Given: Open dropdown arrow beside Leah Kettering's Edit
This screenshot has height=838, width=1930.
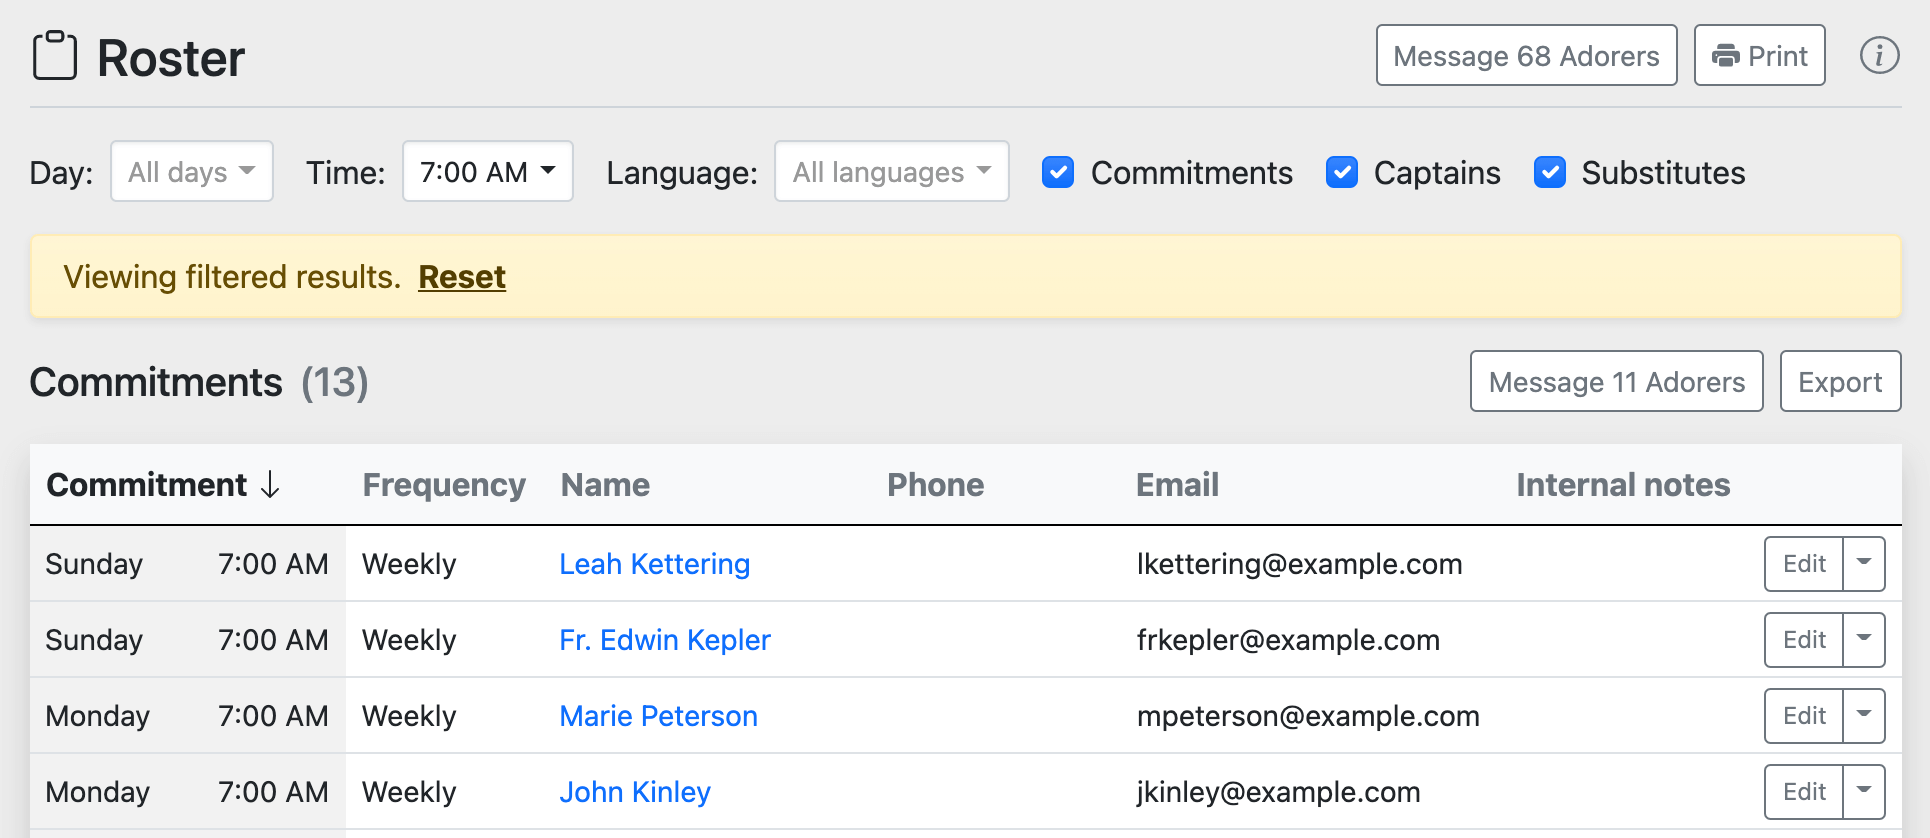Looking at the screenshot, I should (1864, 564).
